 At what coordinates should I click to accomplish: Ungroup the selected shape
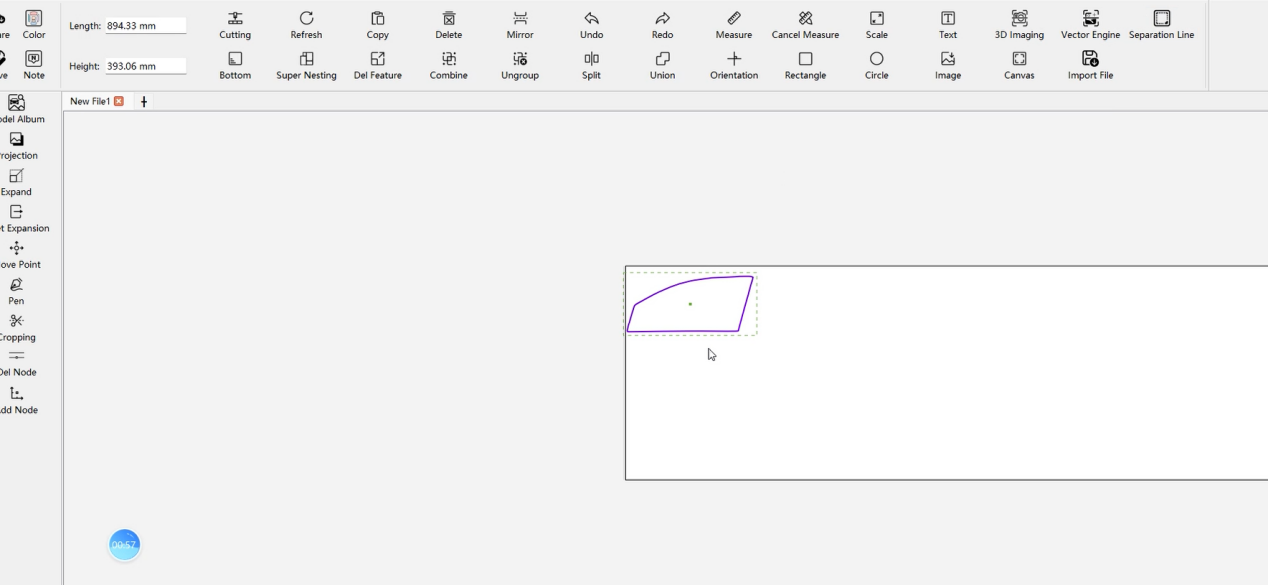tap(519, 63)
